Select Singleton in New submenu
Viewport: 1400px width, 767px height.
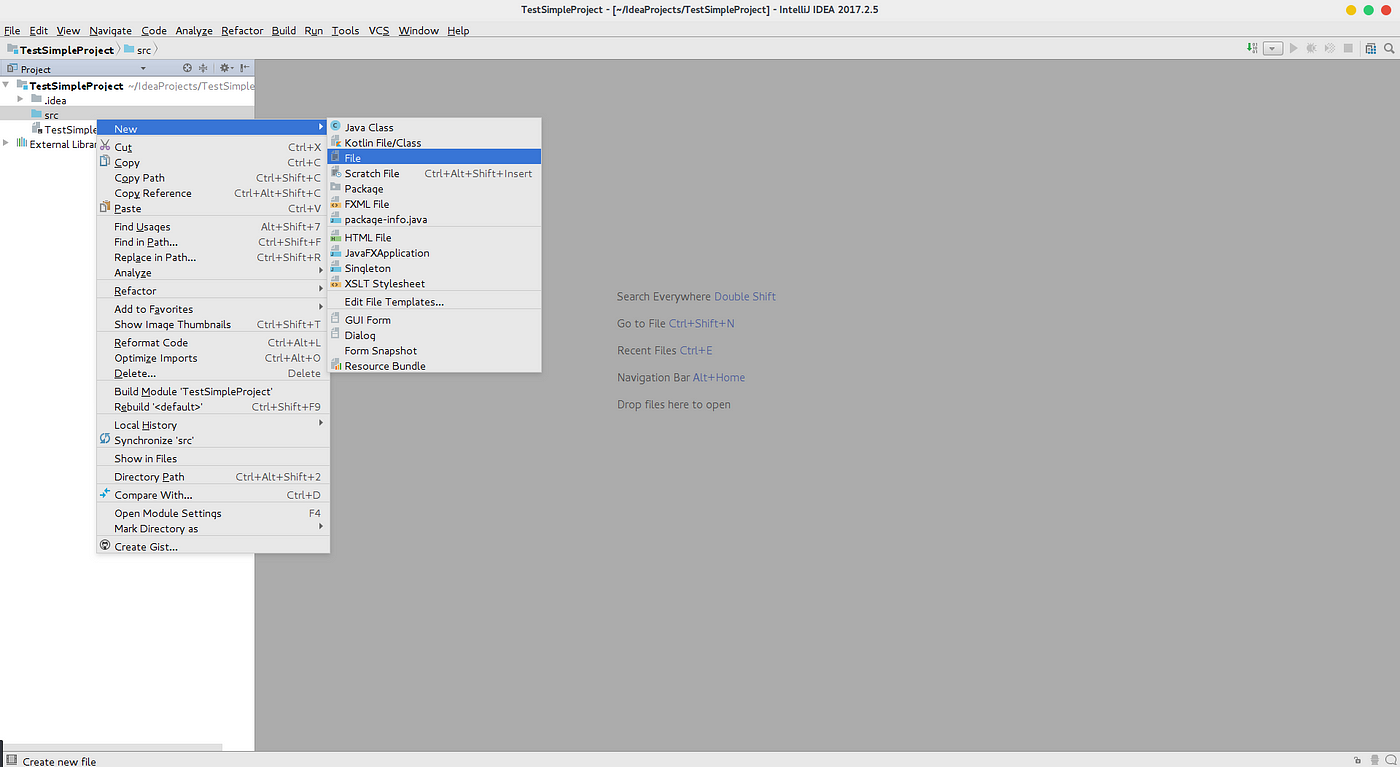(434, 268)
